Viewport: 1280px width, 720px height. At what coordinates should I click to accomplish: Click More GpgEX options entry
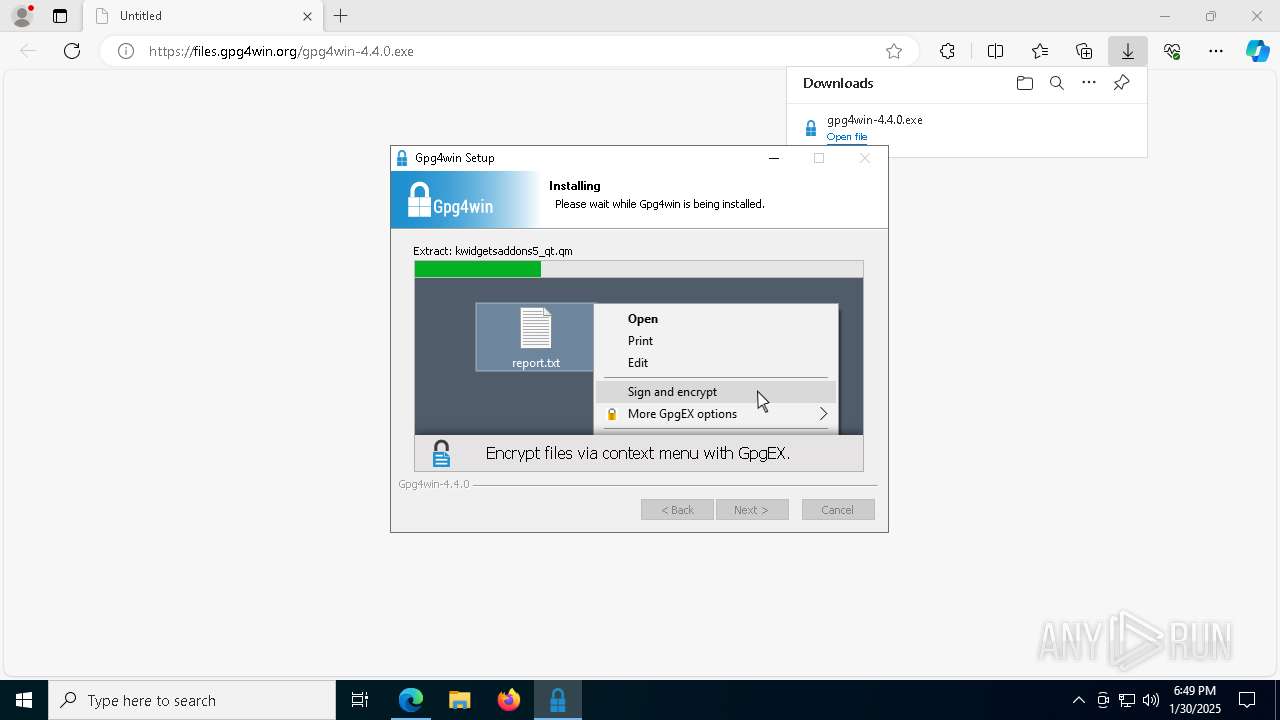click(716, 414)
